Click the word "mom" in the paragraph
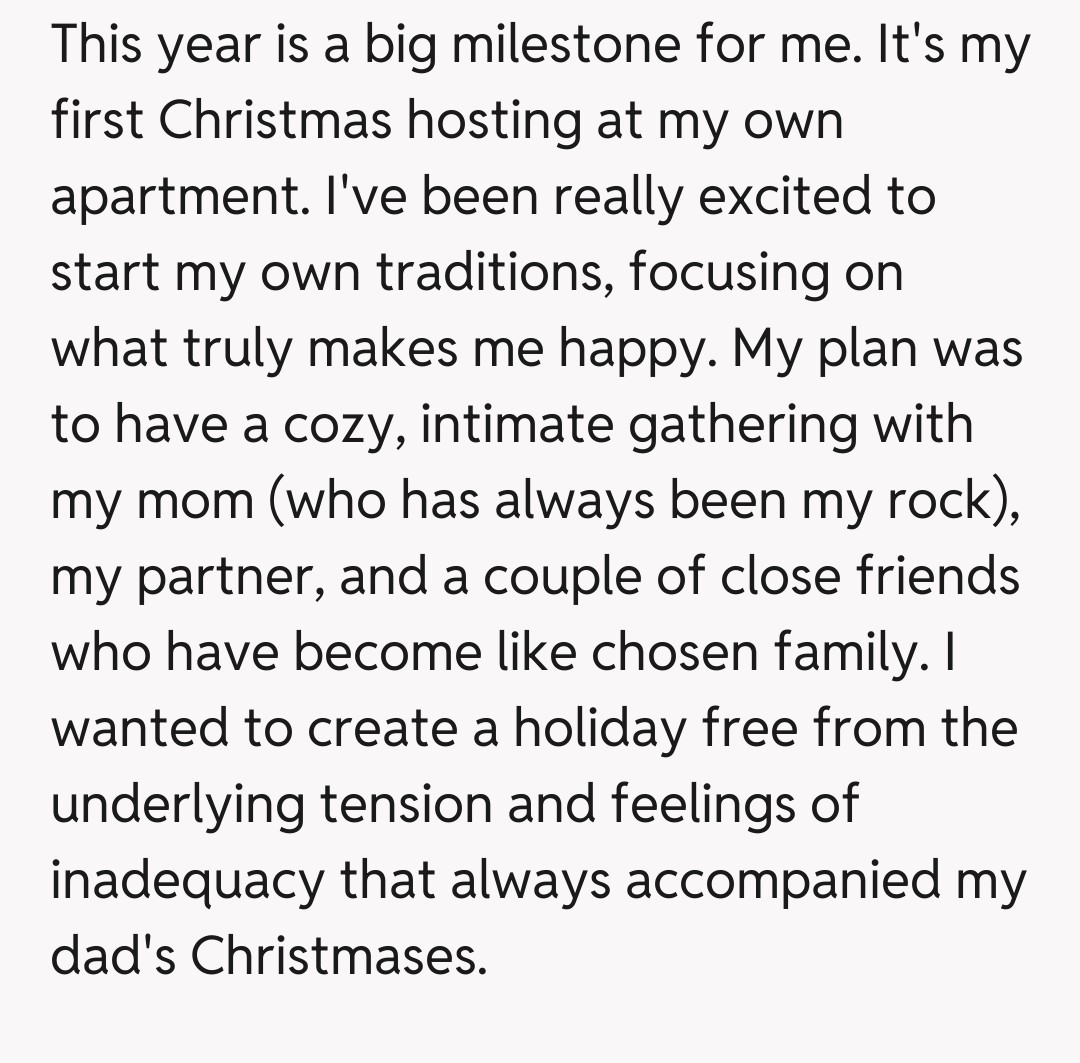The width and height of the screenshot is (1080, 1063). click(x=198, y=501)
